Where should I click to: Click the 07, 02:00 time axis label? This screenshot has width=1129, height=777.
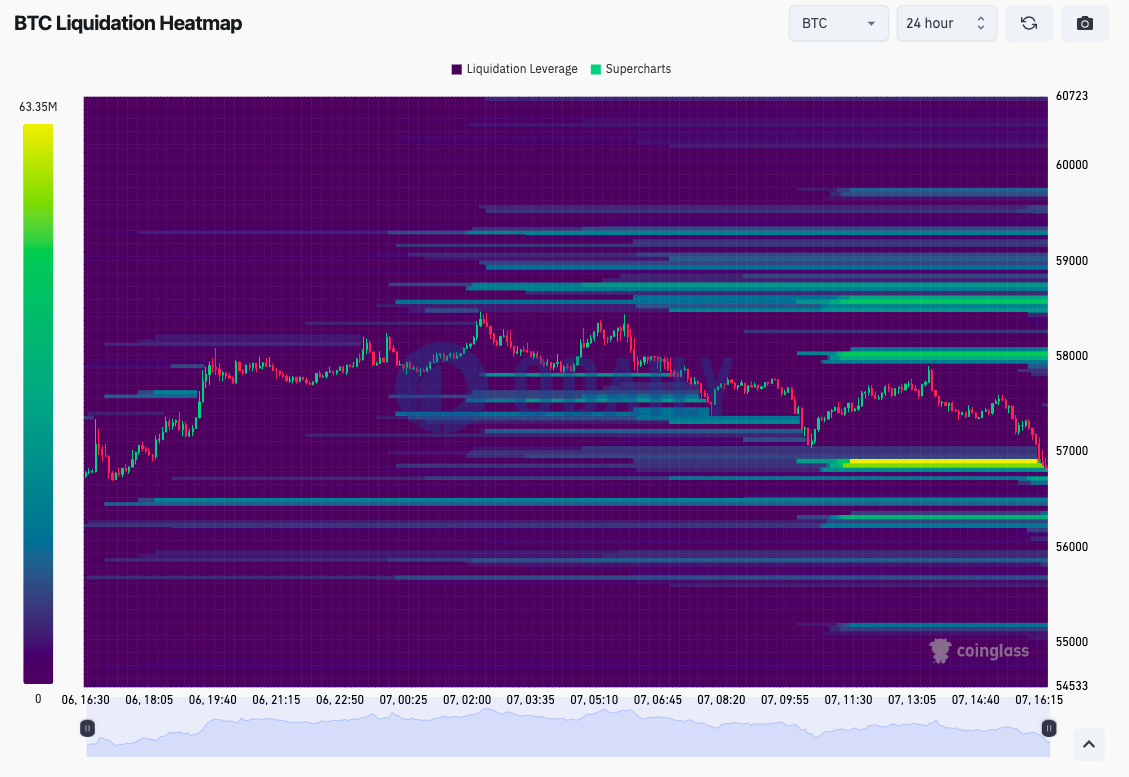(x=467, y=699)
